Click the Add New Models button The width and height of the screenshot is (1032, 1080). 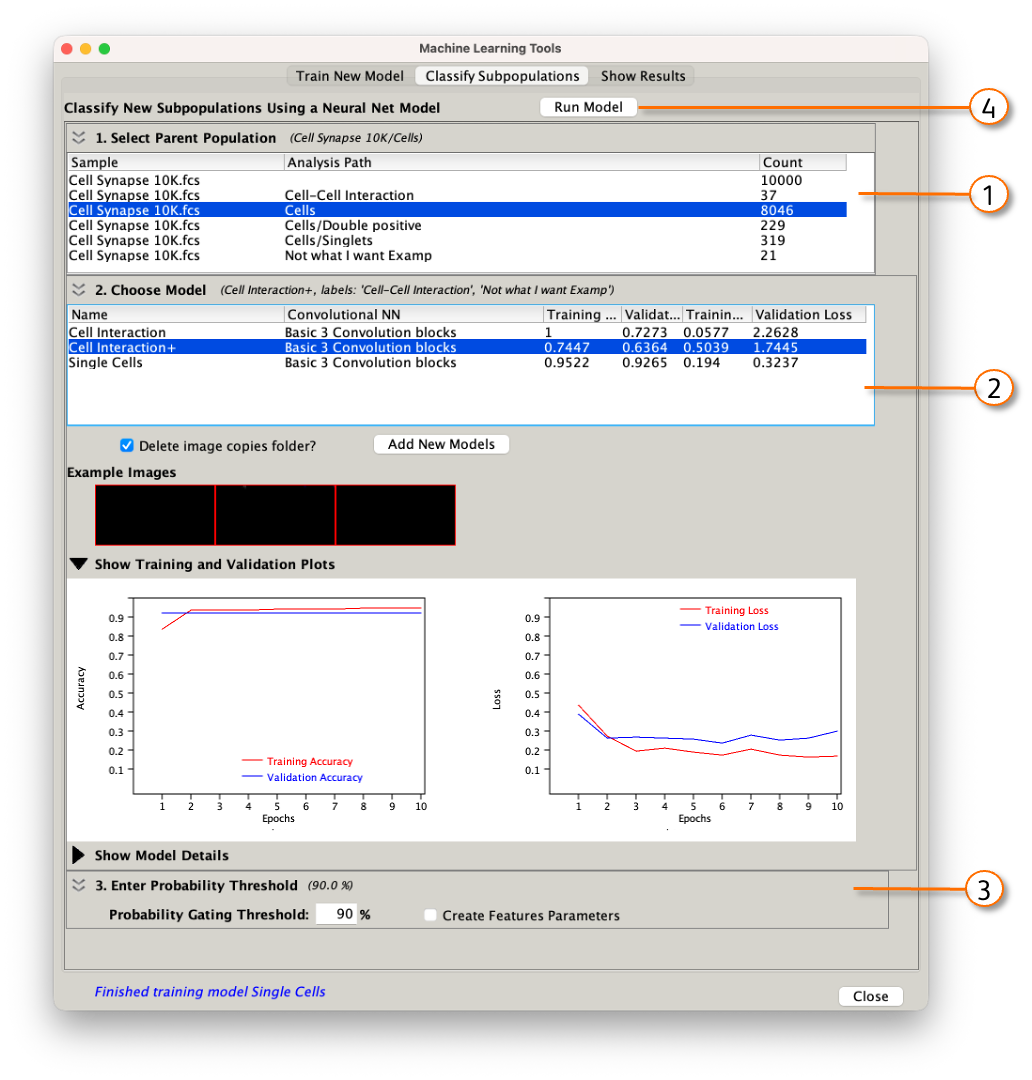[x=441, y=444]
